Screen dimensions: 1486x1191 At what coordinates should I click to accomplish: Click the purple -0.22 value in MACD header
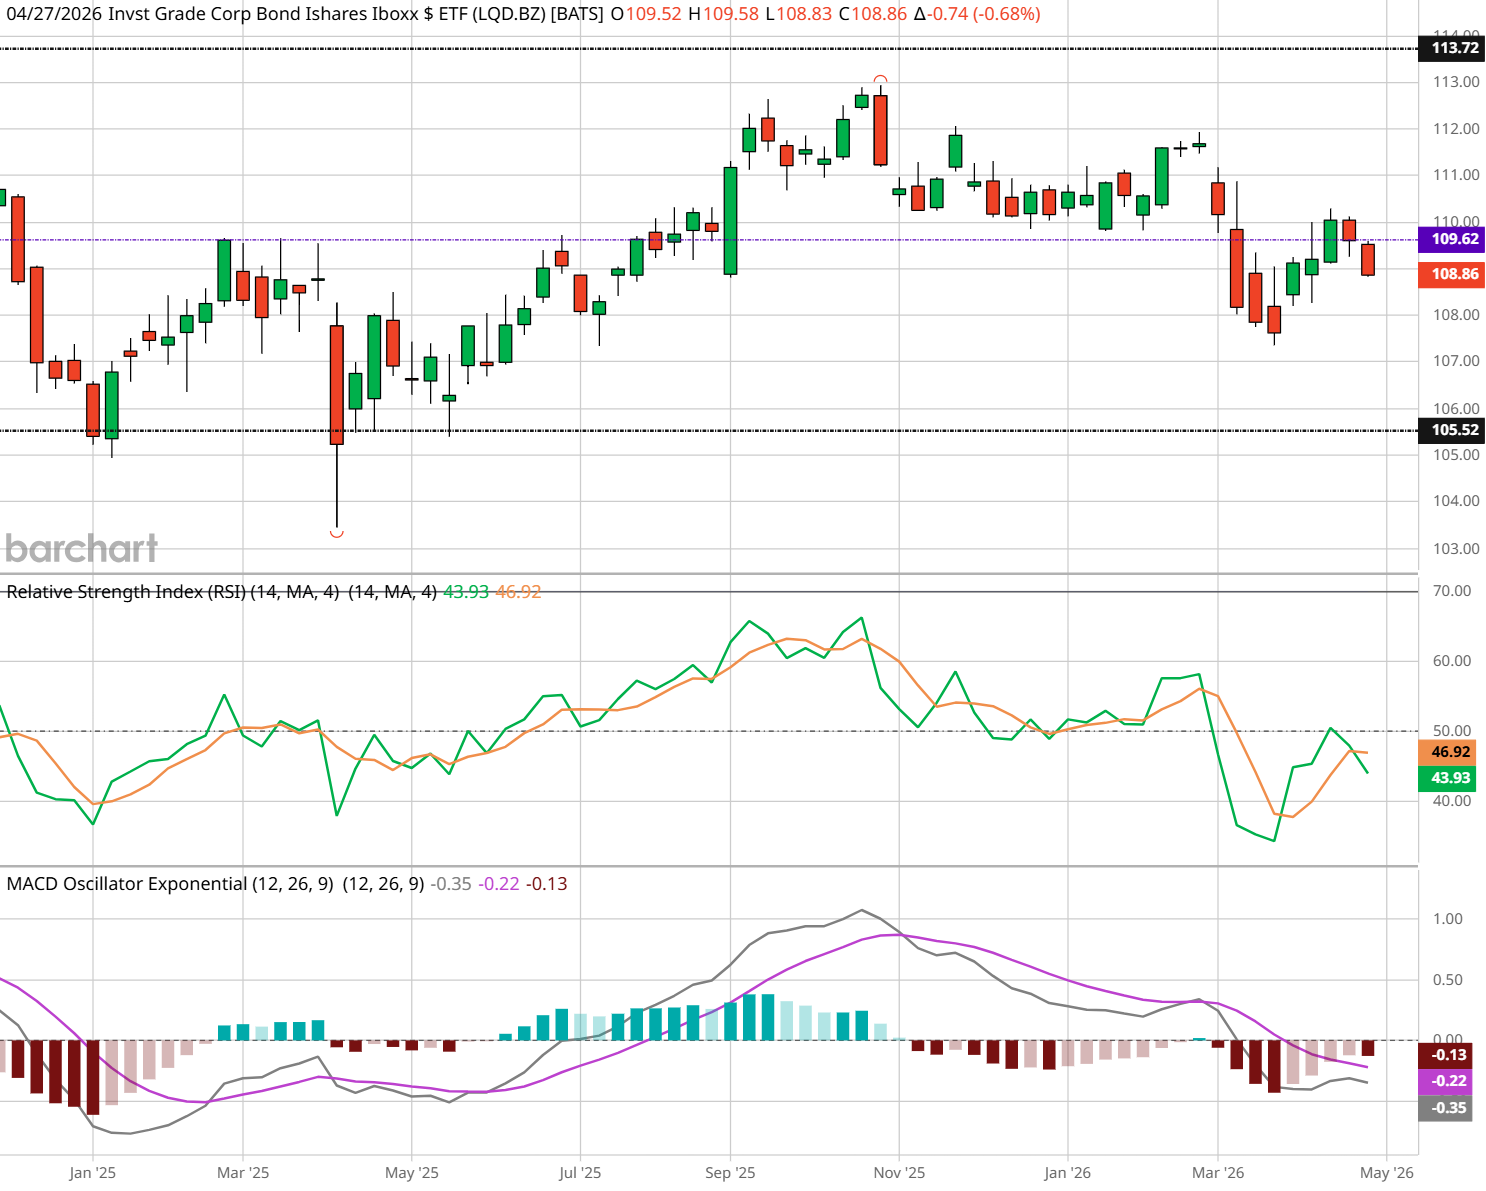(x=499, y=884)
